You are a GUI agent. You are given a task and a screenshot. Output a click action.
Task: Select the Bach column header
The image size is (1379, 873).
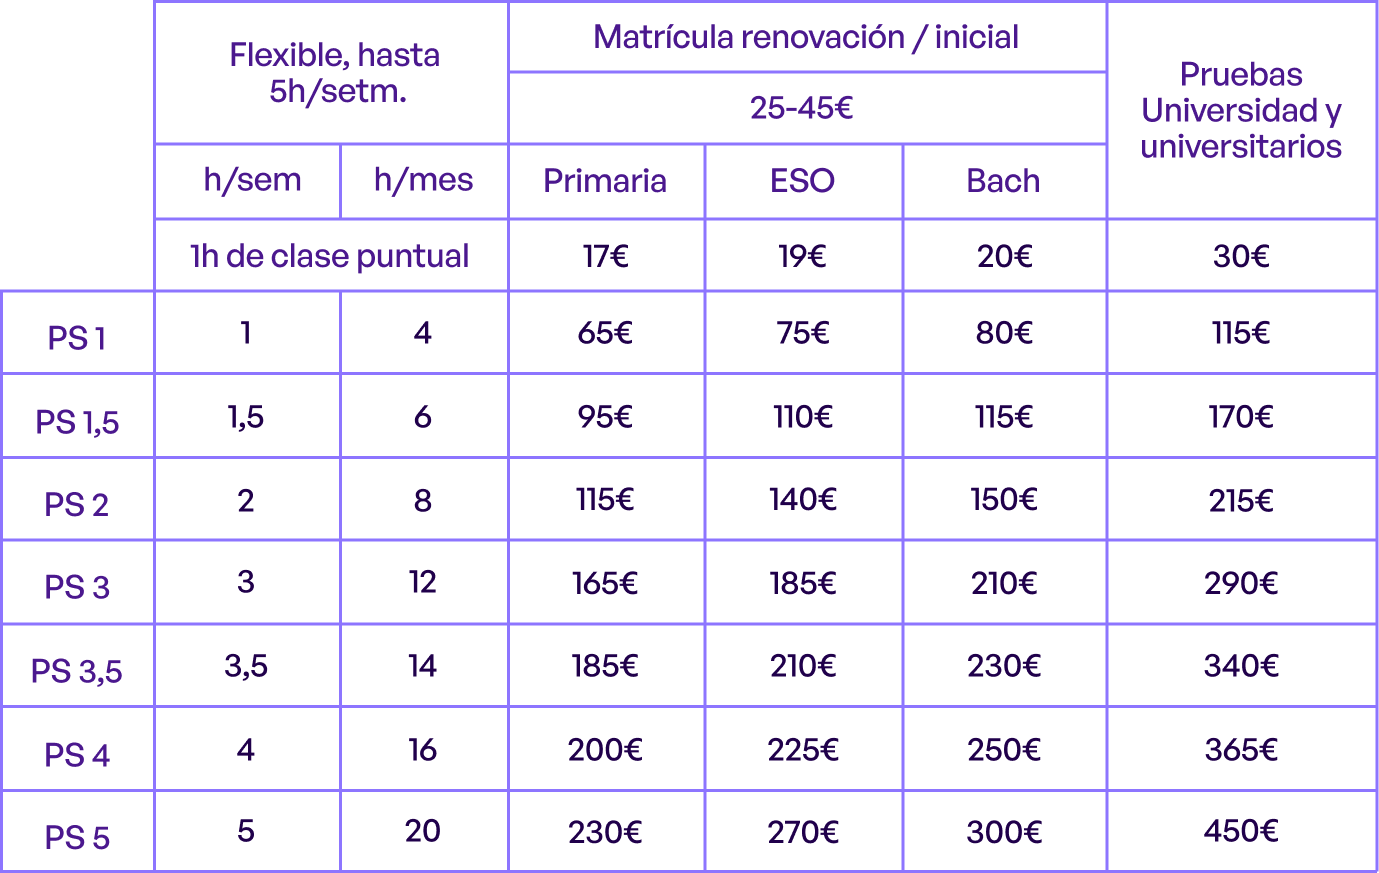(x=1004, y=181)
